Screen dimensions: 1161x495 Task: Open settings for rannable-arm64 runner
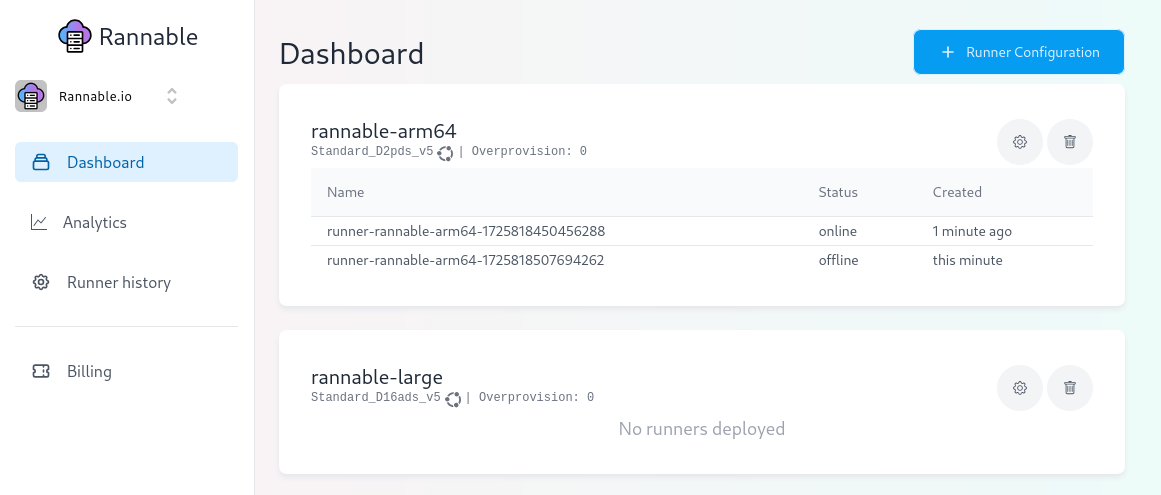pos(1020,142)
